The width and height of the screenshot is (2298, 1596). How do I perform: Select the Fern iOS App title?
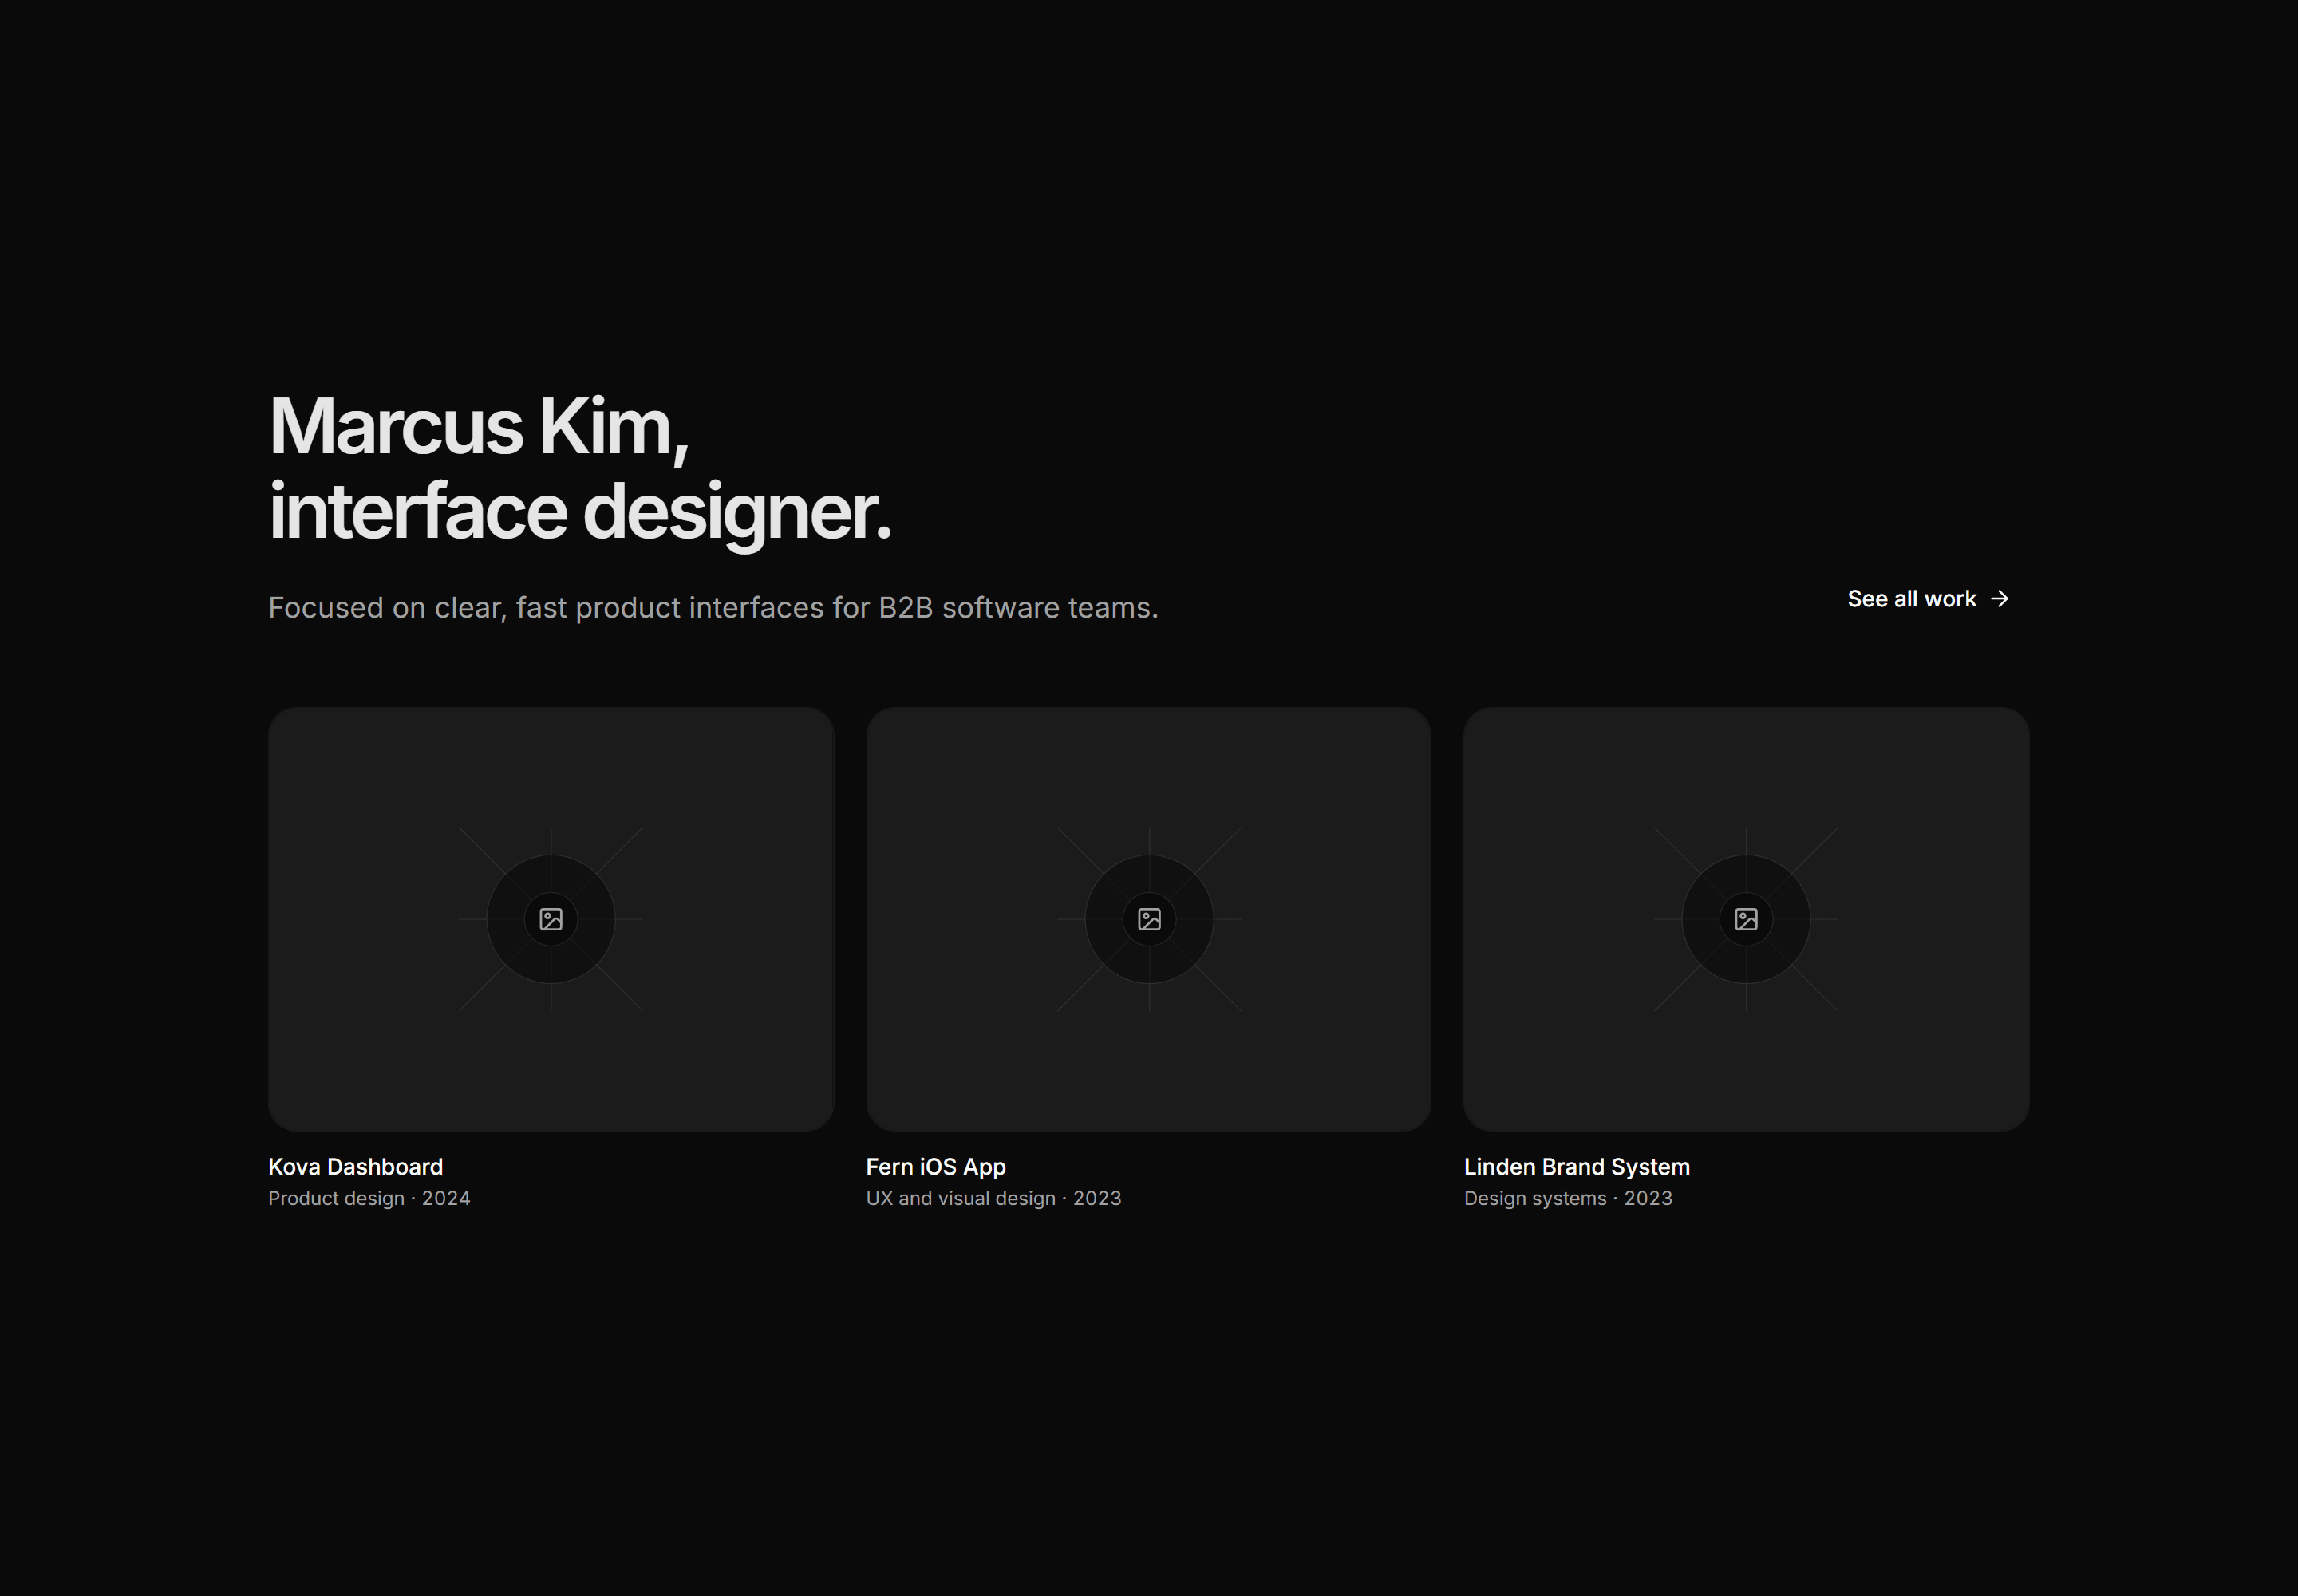[x=935, y=1167]
